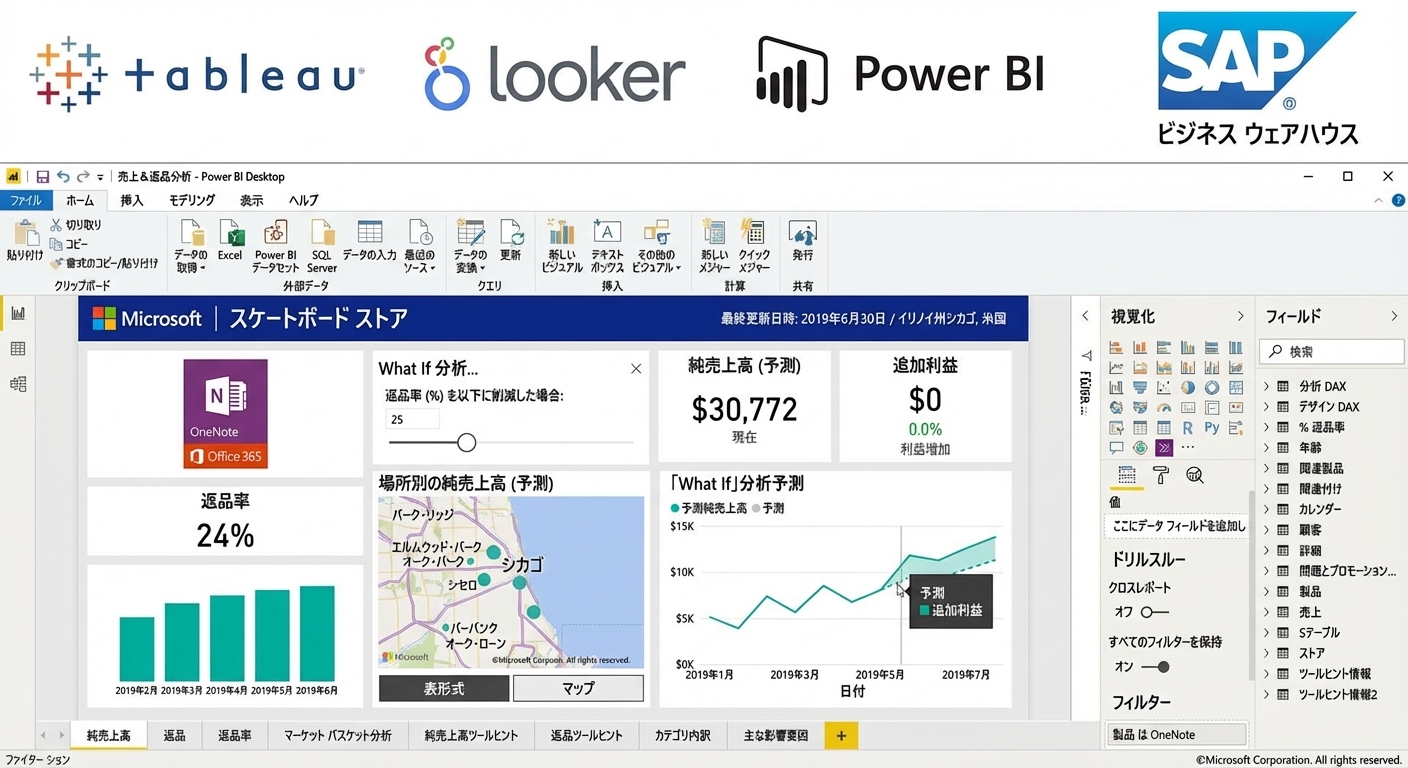Click the 返品率 value box showing 25
This screenshot has width=1408, height=768.
point(412,419)
